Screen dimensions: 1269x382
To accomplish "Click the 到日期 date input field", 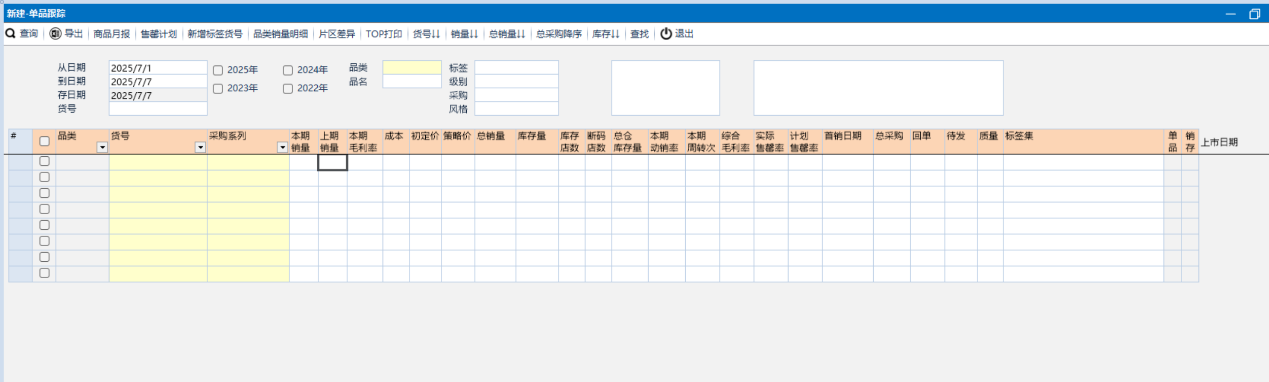I will click(x=158, y=82).
